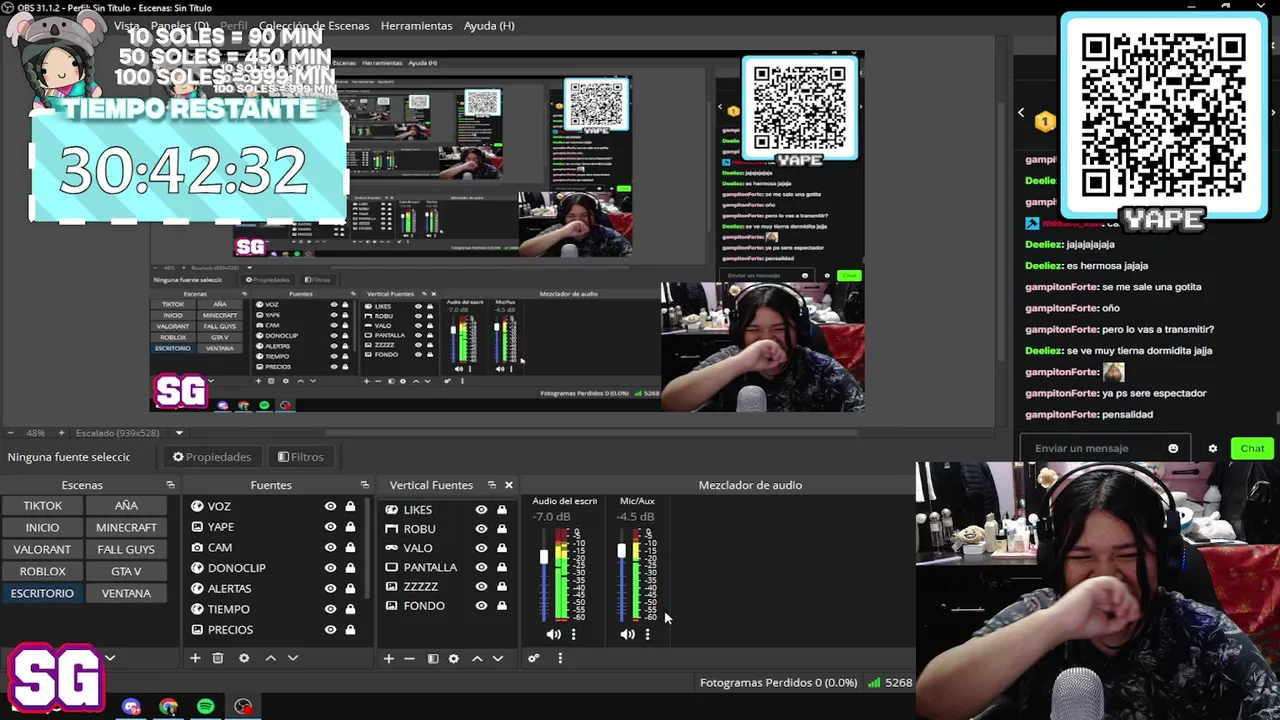Remove source with minus icon in Vertical Fuentes
The image size is (1280, 720).
tap(409, 658)
